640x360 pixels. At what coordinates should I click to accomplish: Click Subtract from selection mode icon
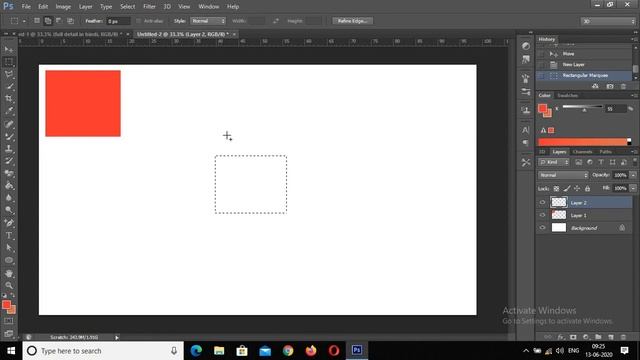pos(59,21)
